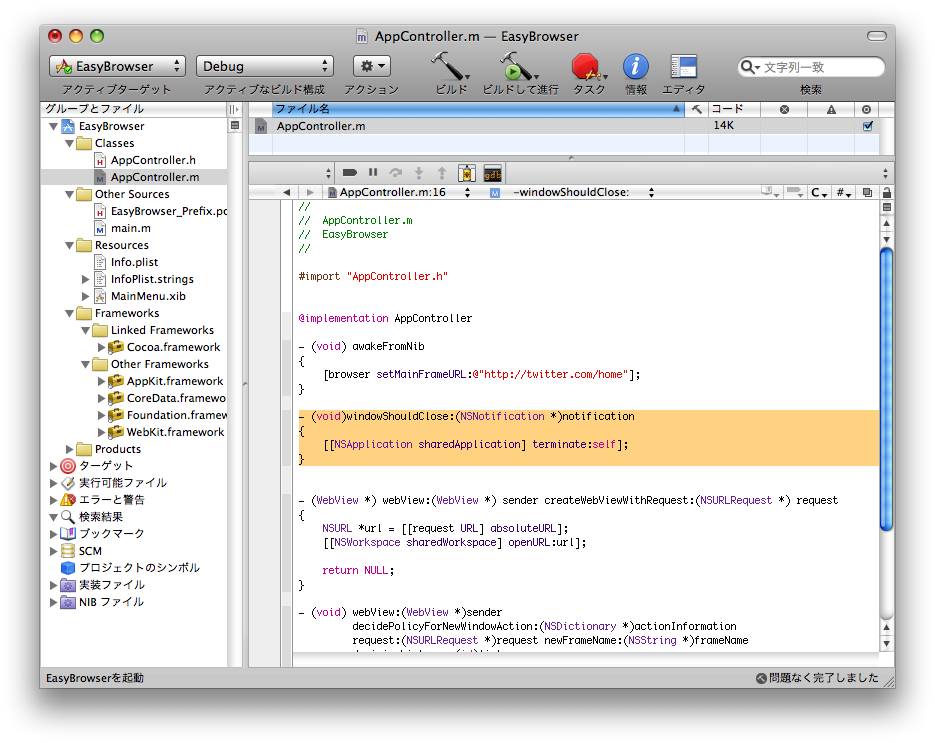Click the ファイル名 column header
The height and width of the screenshot is (743, 935).
(478, 109)
